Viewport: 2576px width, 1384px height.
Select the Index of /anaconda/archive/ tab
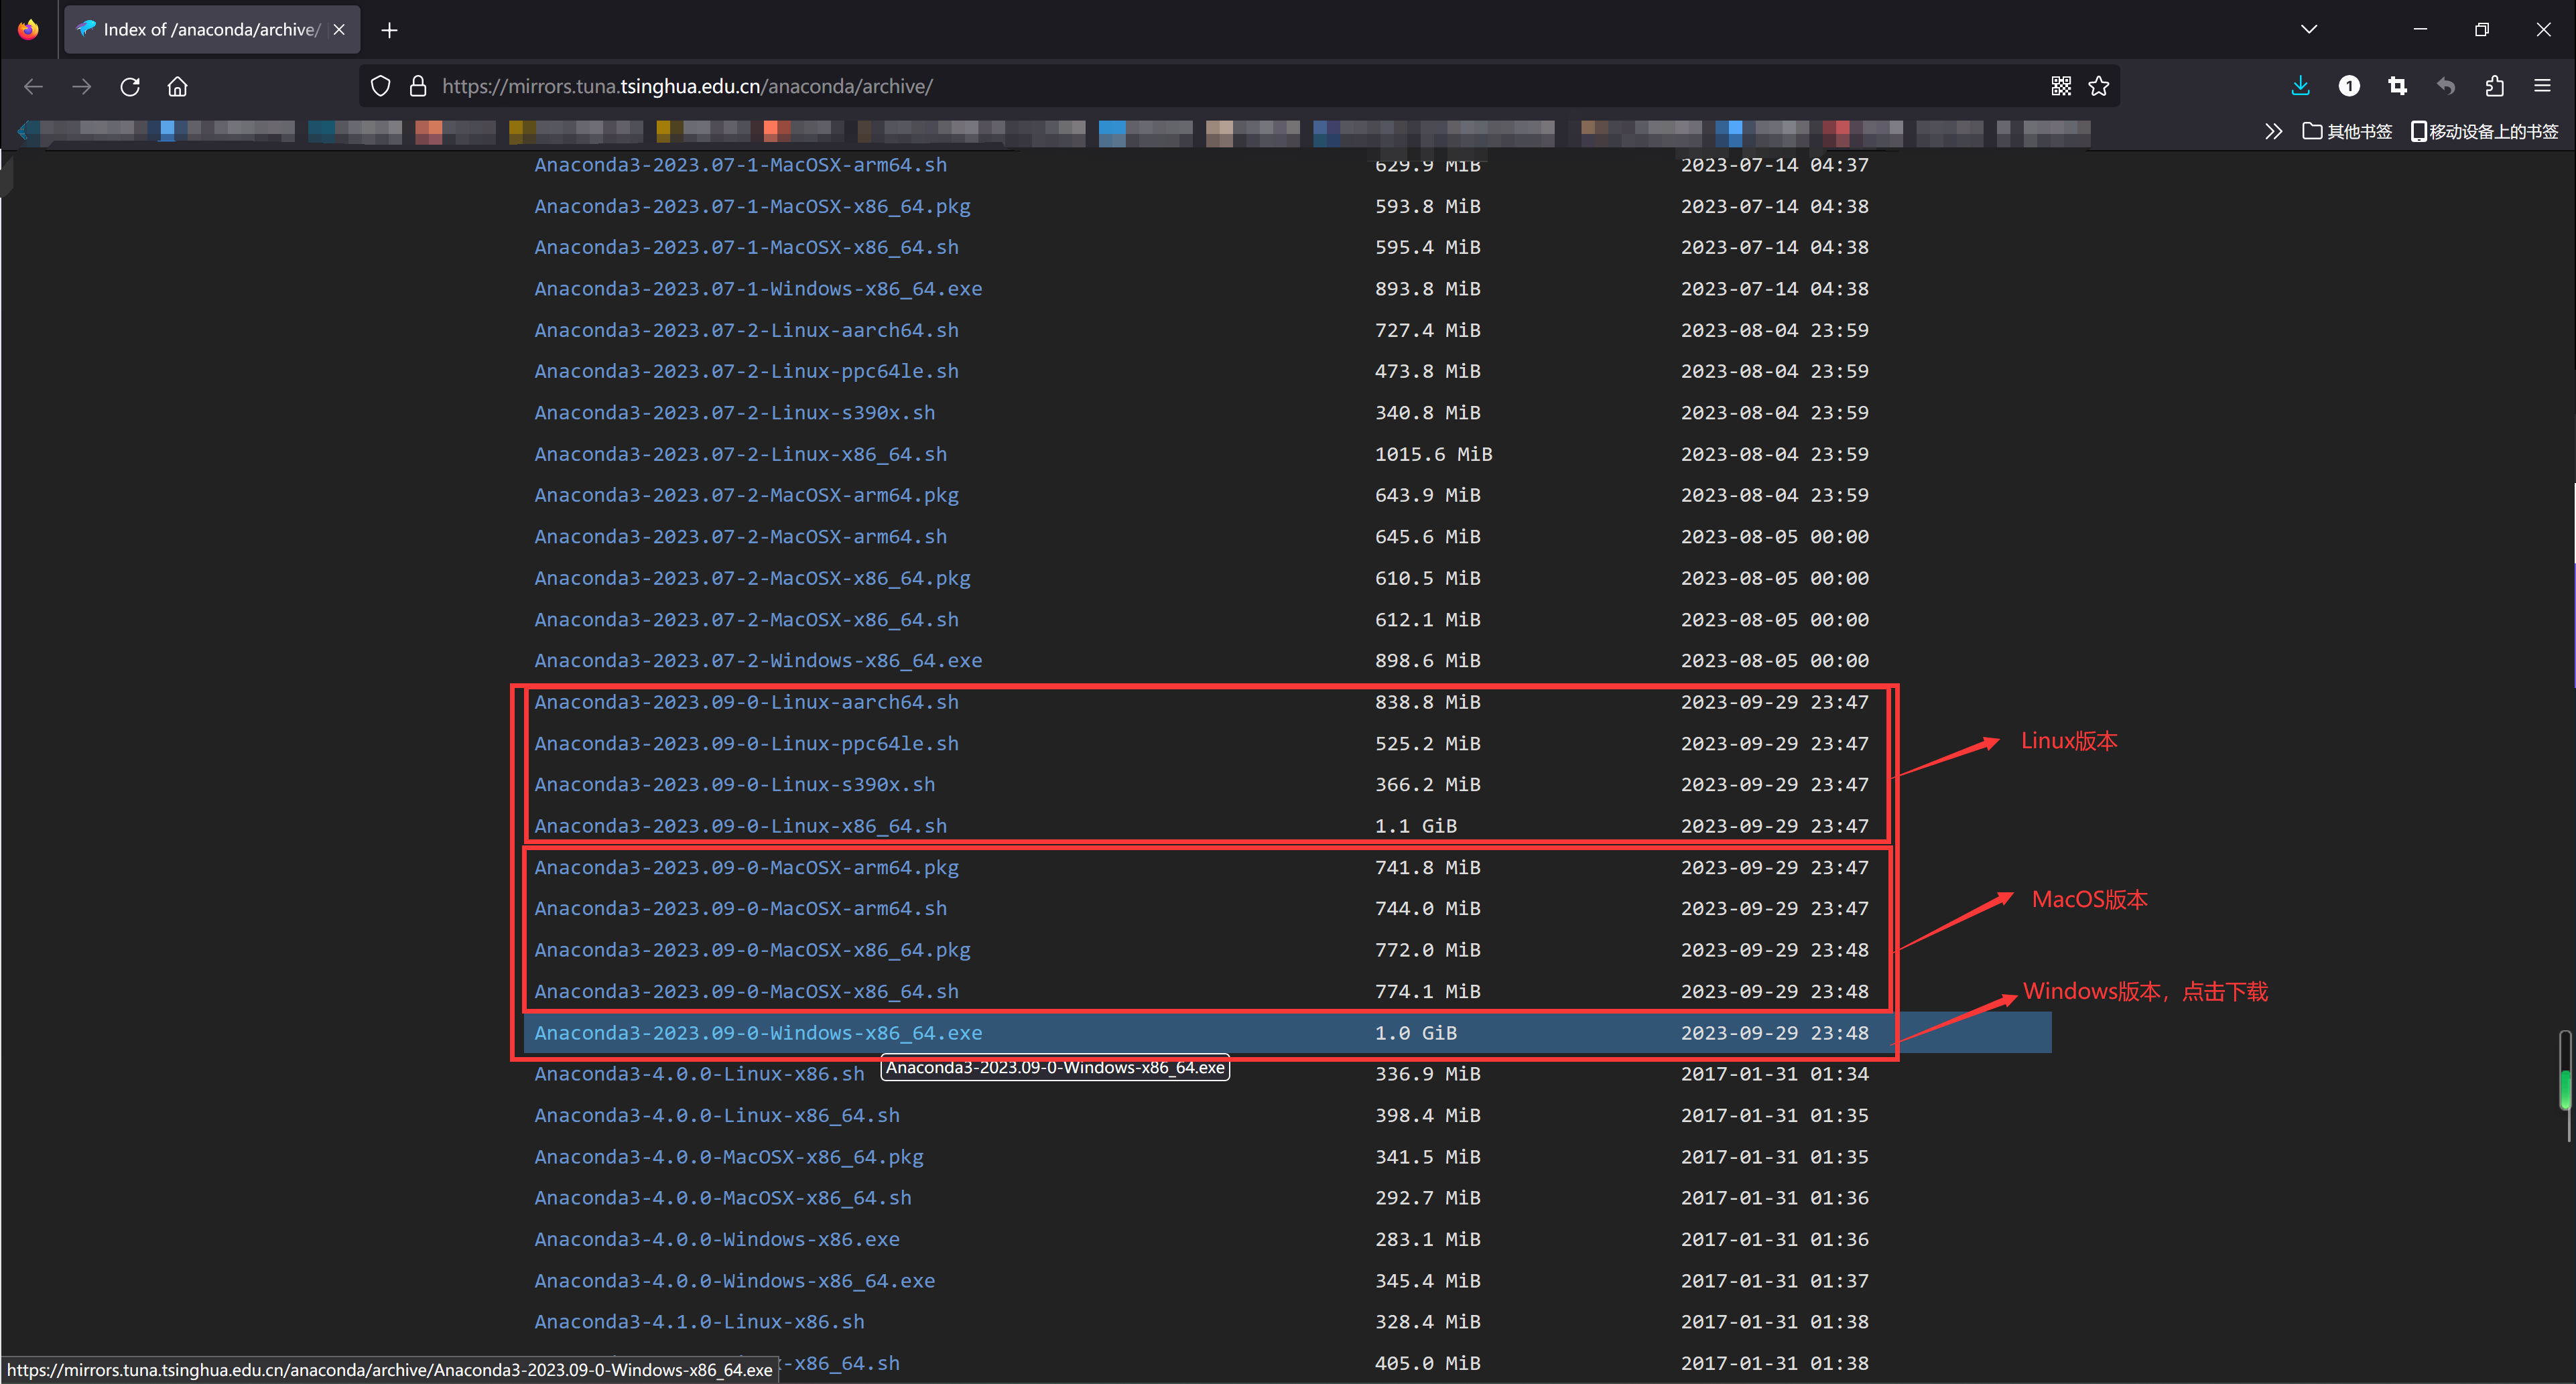pos(212,30)
